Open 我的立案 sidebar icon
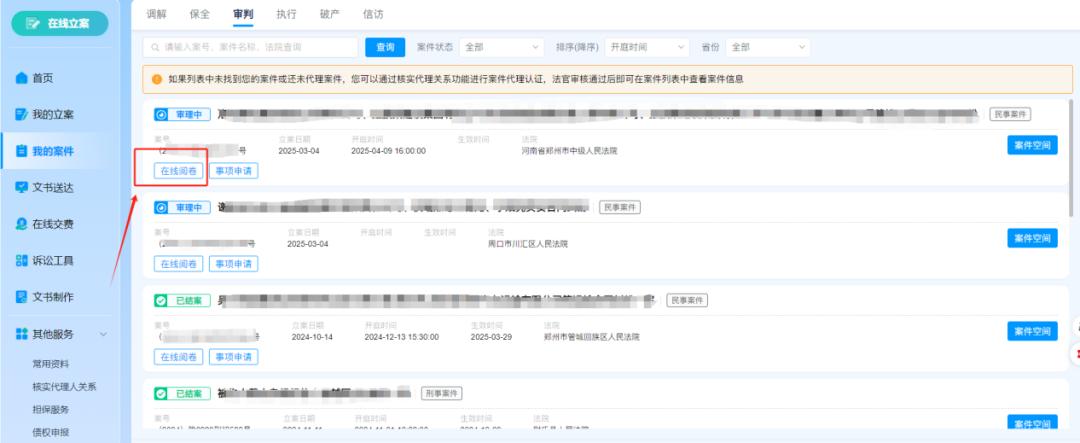1080x443 pixels. point(22,115)
